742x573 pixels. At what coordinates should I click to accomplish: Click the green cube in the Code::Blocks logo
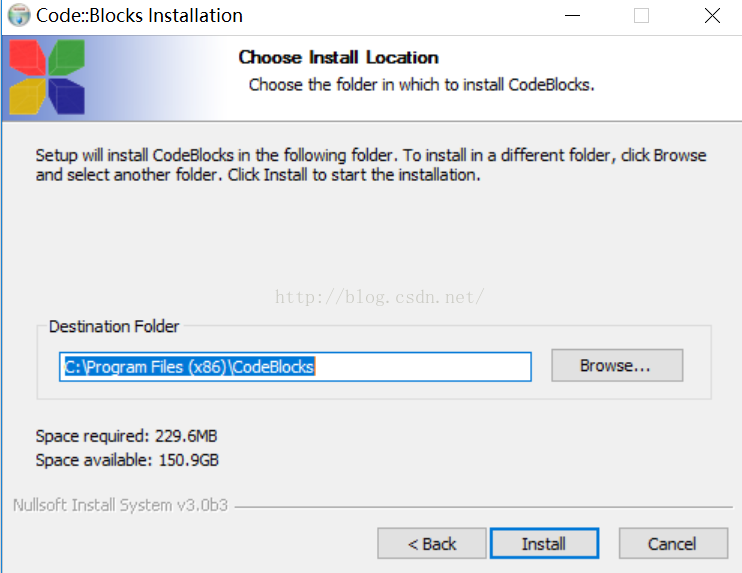pyautogui.click(x=67, y=57)
